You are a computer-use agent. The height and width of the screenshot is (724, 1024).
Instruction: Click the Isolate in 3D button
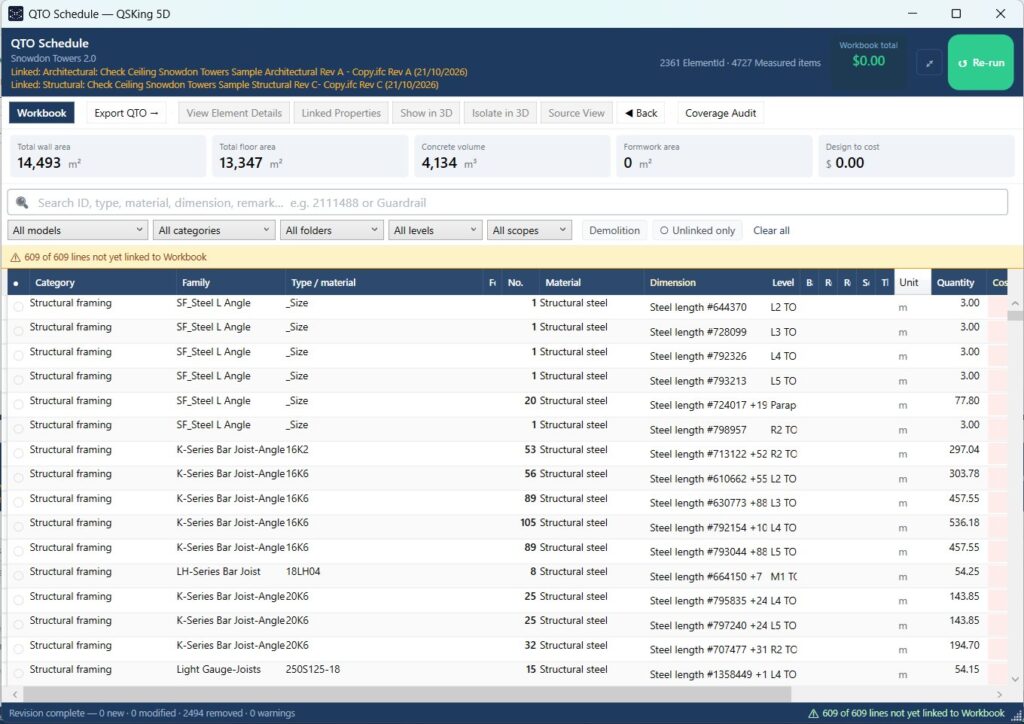pos(500,113)
